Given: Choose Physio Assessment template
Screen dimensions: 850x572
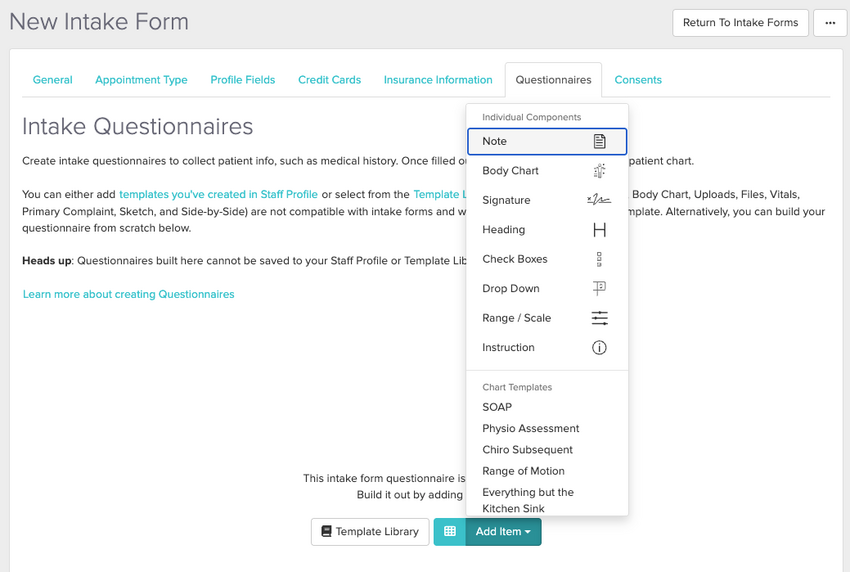Looking at the screenshot, I should click(x=531, y=429).
